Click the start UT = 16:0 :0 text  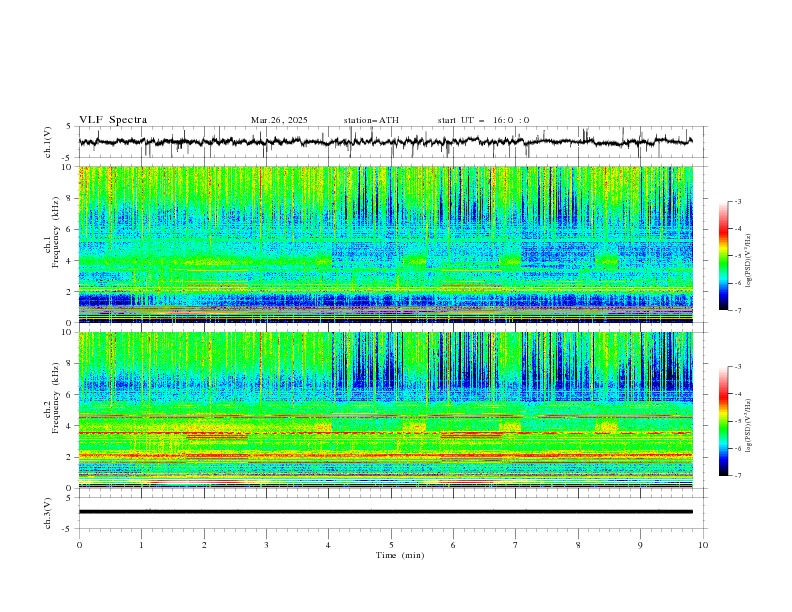tap(483, 120)
